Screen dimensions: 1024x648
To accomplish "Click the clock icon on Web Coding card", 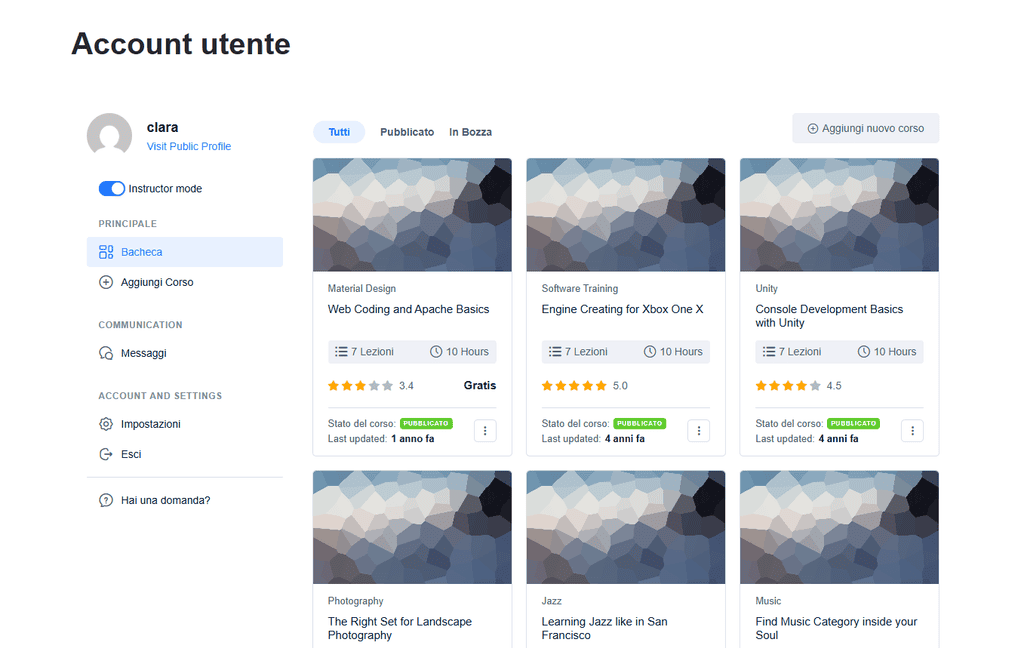I will click(x=436, y=351).
